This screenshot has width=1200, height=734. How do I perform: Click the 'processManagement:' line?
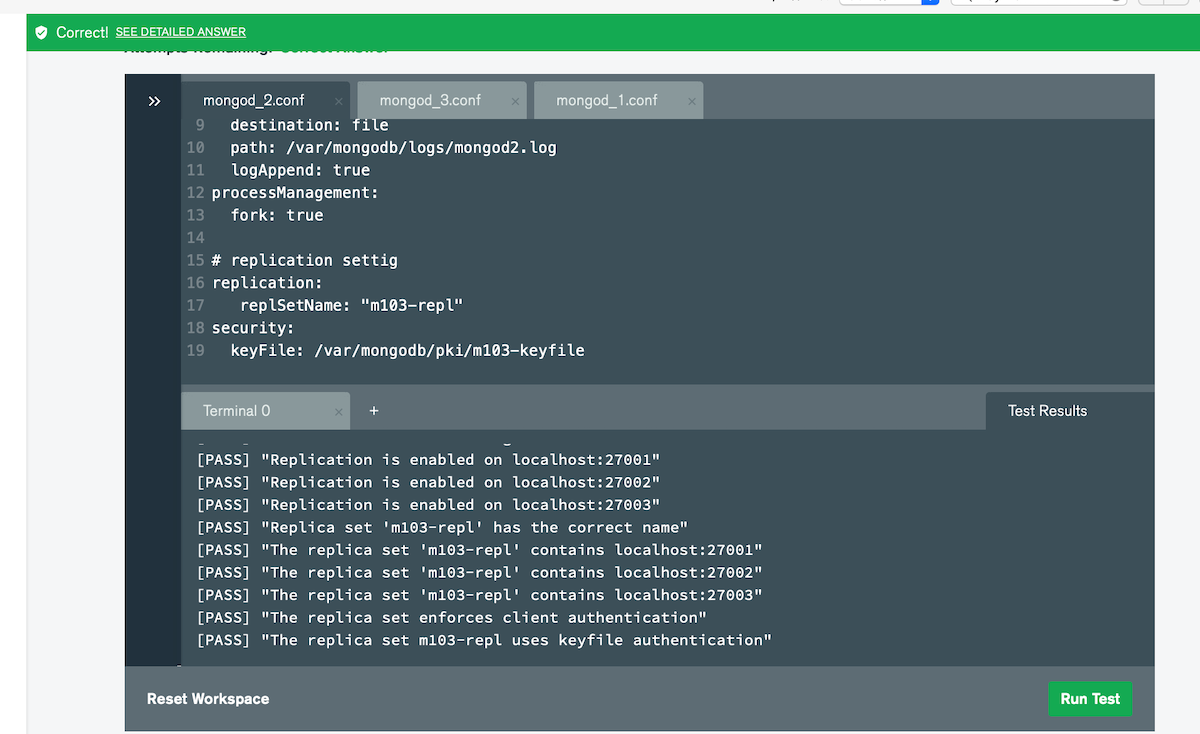tap(295, 192)
